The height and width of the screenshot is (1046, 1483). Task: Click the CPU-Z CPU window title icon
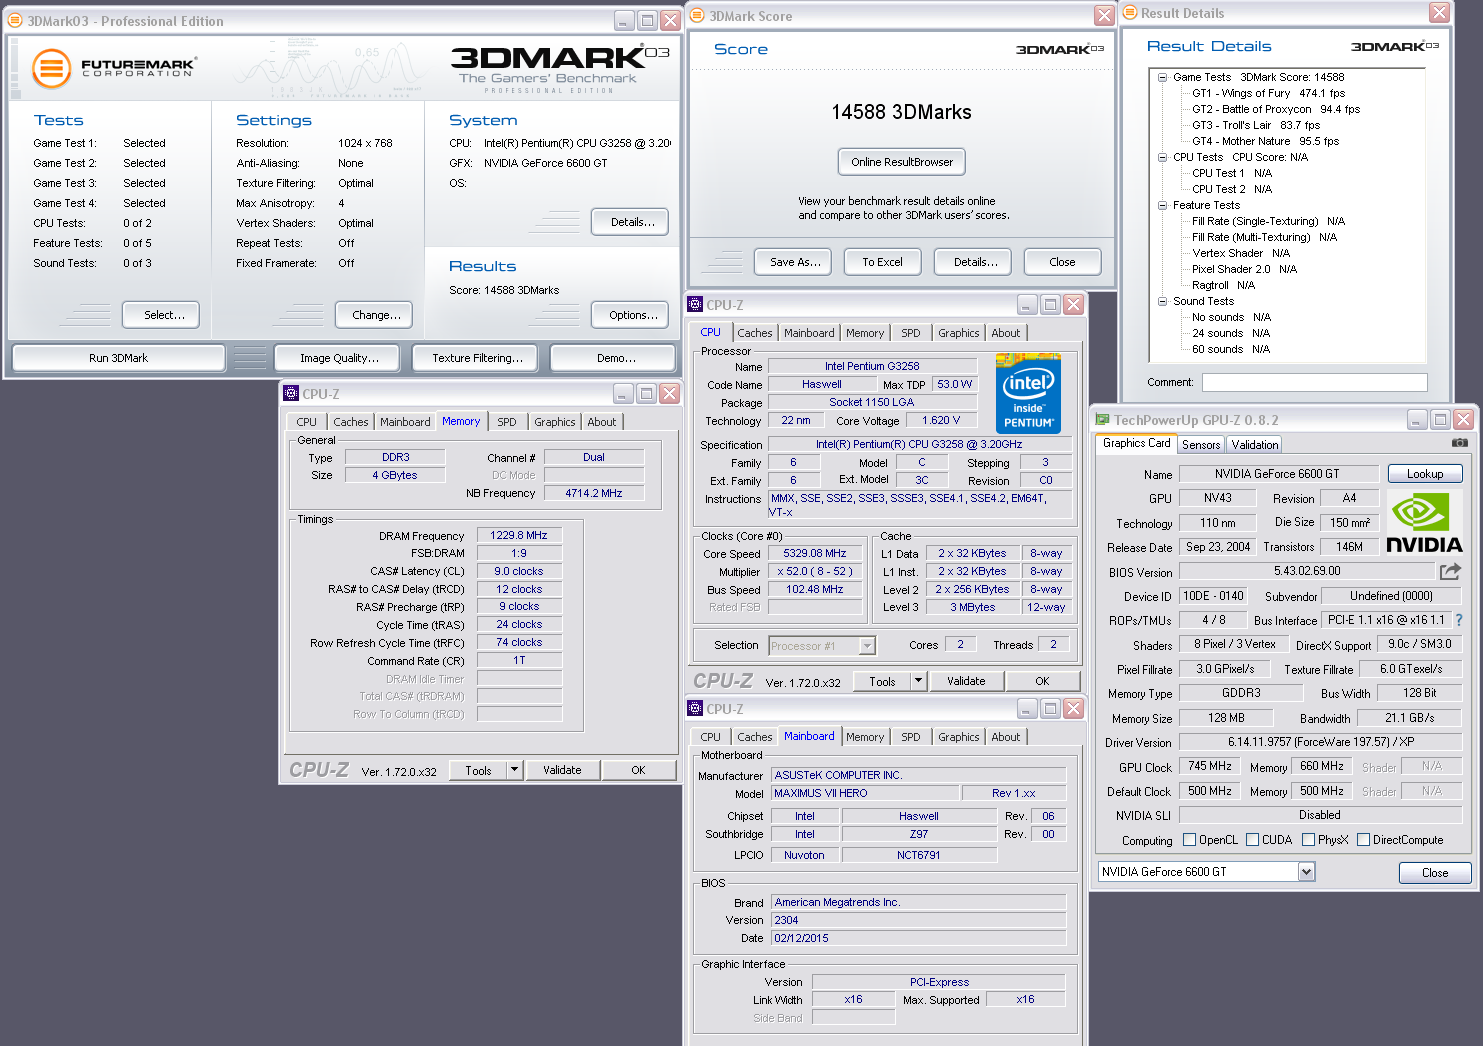click(695, 304)
